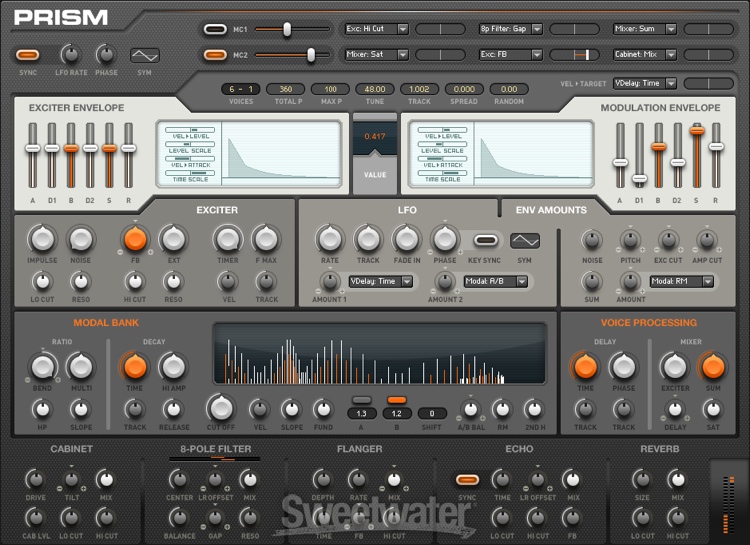Click the Modal Bank CUT OFF knob
The width and height of the screenshot is (750, 545).
pyautogui.click(x=221, y=408)
